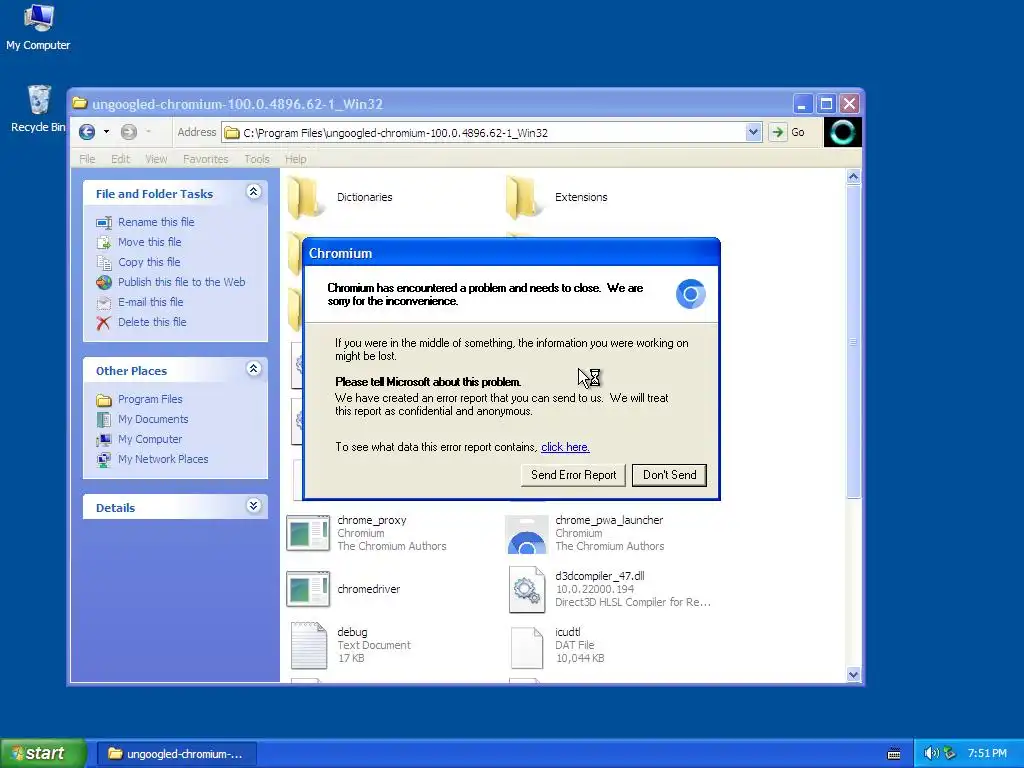This screenshot has width=1024, height=768.
Task: Go to Program Files in Other Places
Action: click(x=150, y=399)
